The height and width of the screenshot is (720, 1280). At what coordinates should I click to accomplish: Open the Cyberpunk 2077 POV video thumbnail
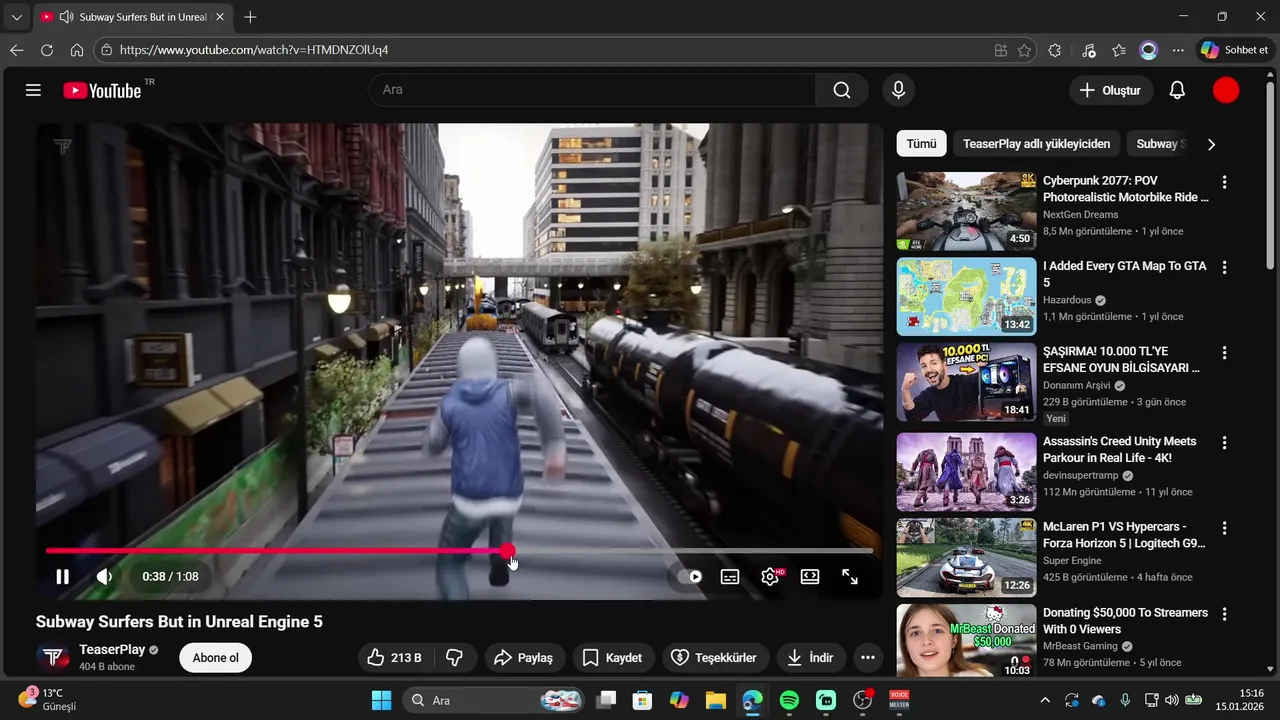(x=966, y=211)
